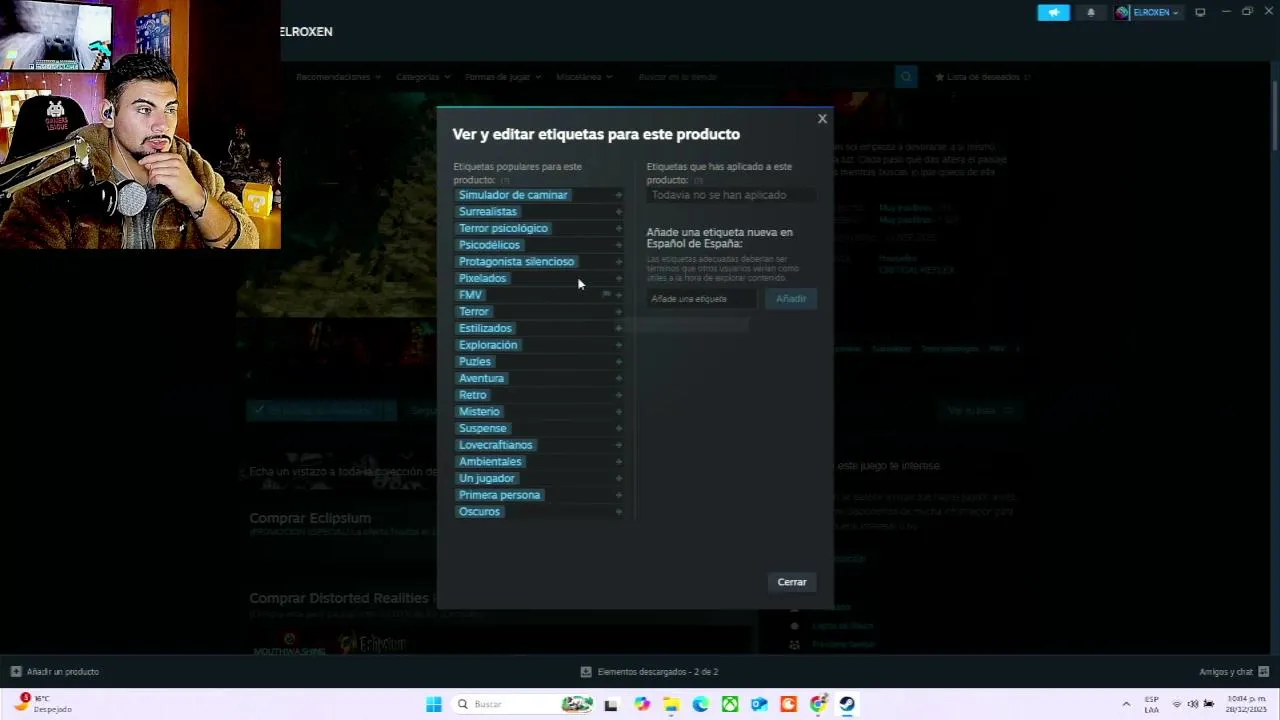Add Protagonista silencioso using its plus icon
The height and width of the screenshot is (720, 1280).
point(619,262)
